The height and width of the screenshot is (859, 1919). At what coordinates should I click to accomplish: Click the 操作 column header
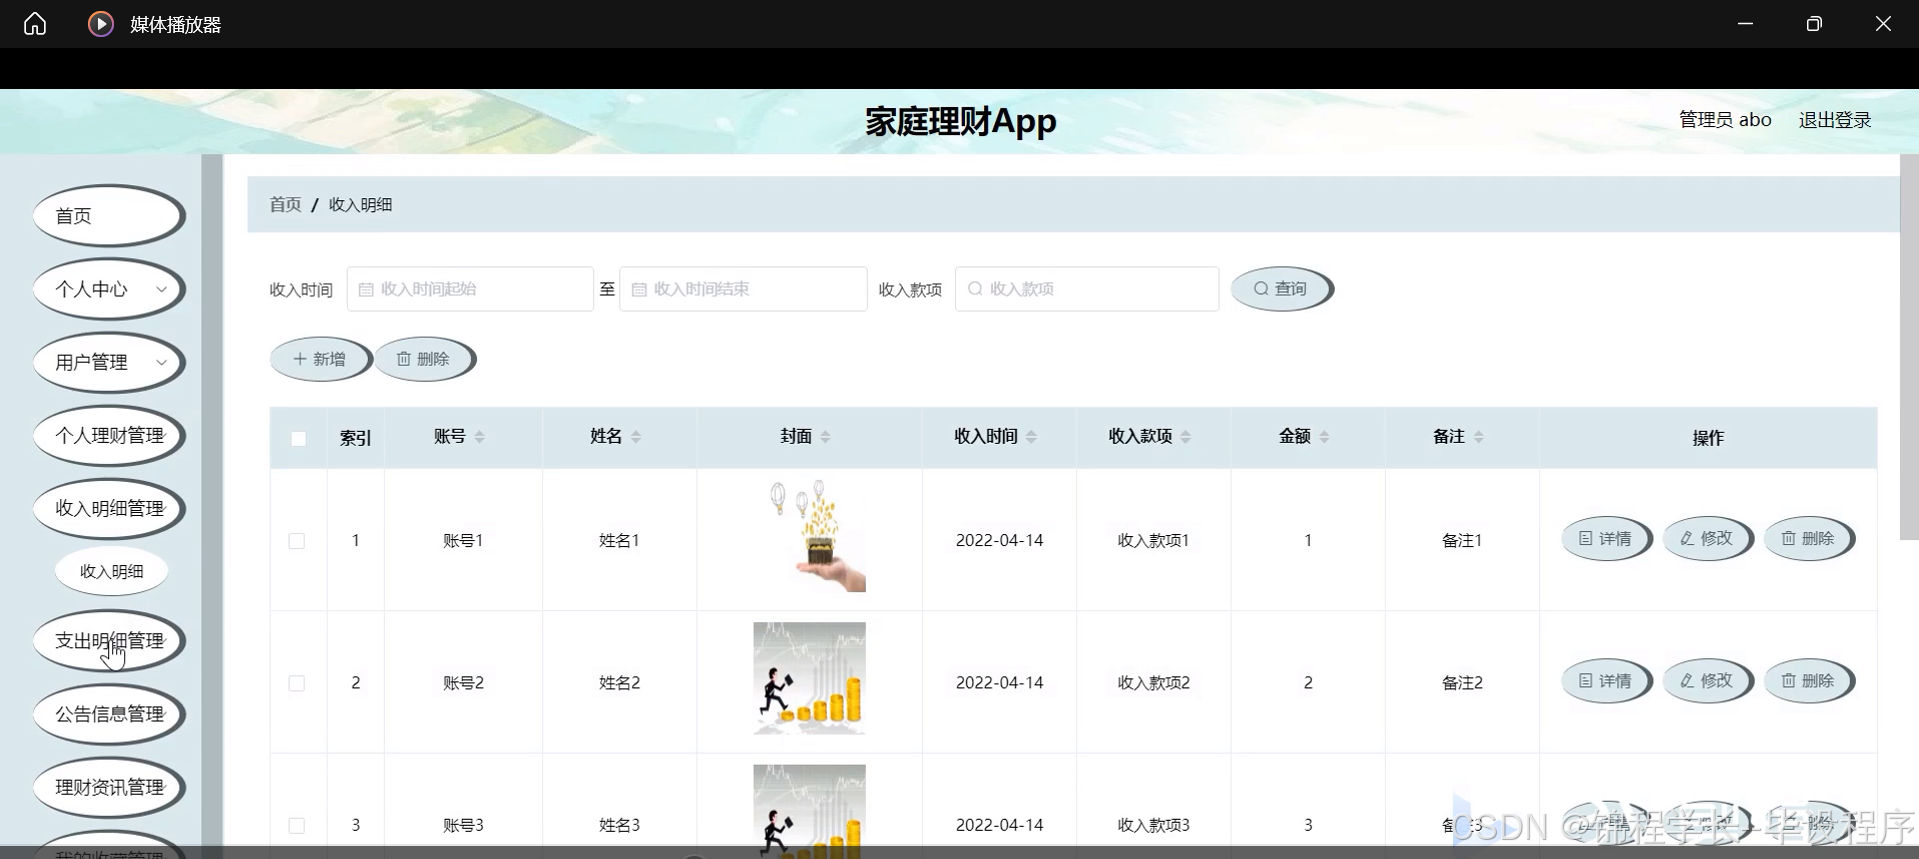1708,438
